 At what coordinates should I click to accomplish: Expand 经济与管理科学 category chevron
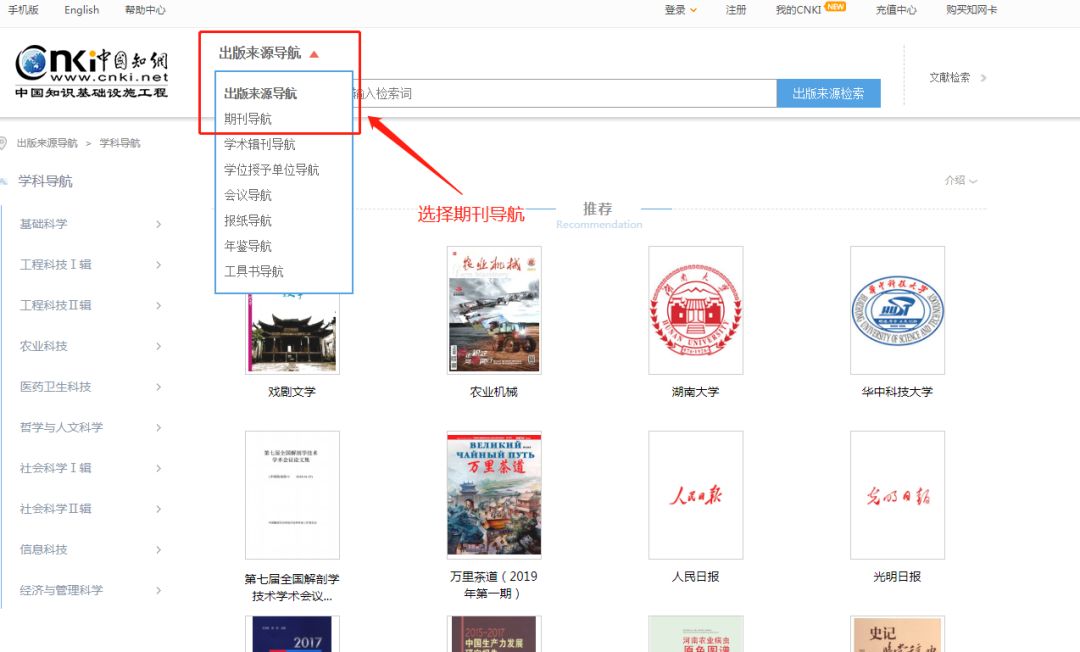tap(158, 590)
